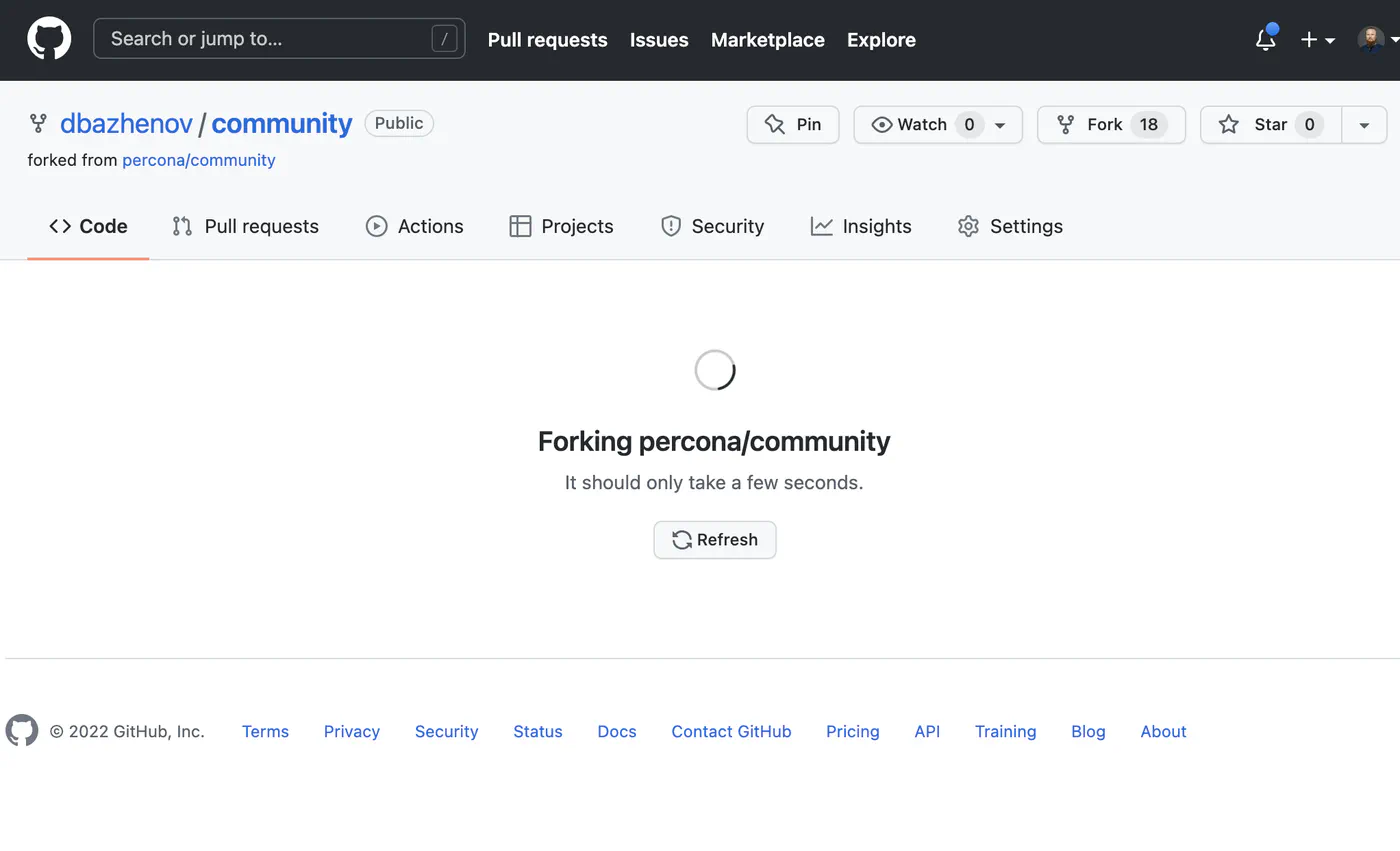Click the fork icon beside dbazhenov

click(x=38, y=124)
